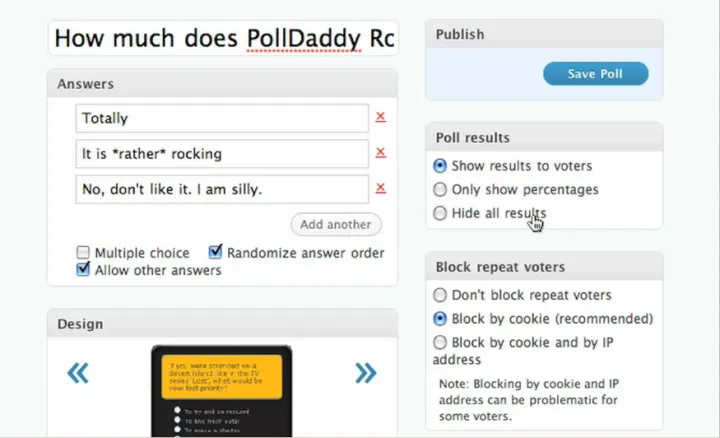This screenshot has height=438, width=720.
Task: Click the poll question title field
Action: 223,39
